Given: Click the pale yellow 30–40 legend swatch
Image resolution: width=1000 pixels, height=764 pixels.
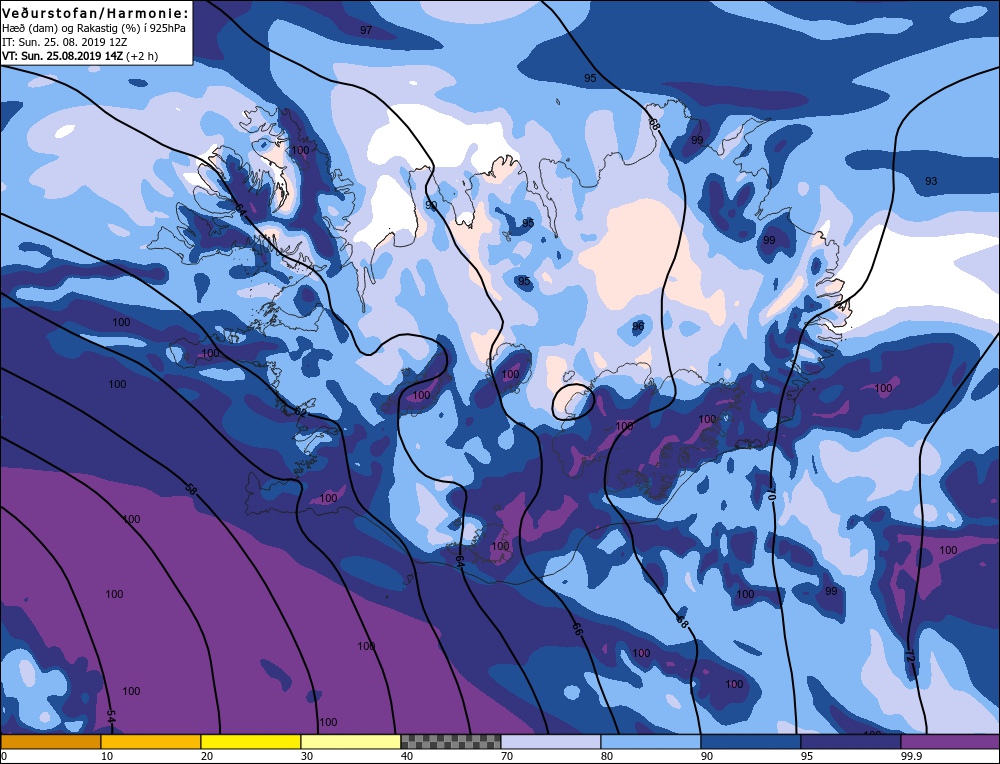Looking at the screenshot, I should [x=351, y=741].
